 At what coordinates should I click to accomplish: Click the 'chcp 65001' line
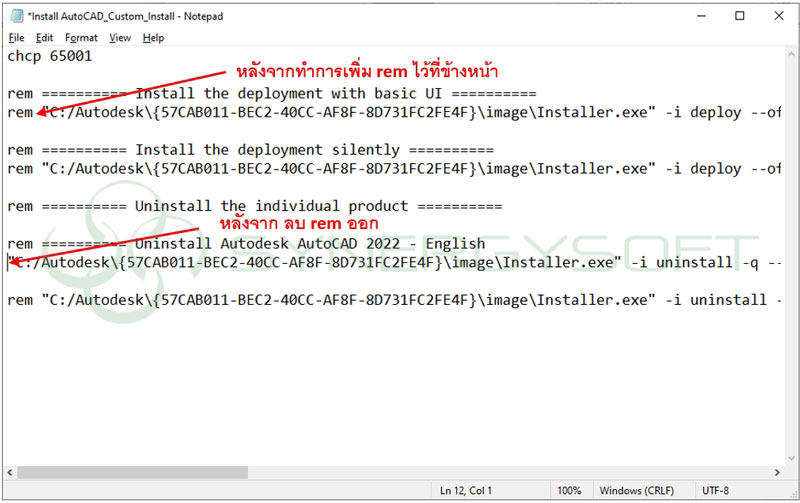coord(50,56)
